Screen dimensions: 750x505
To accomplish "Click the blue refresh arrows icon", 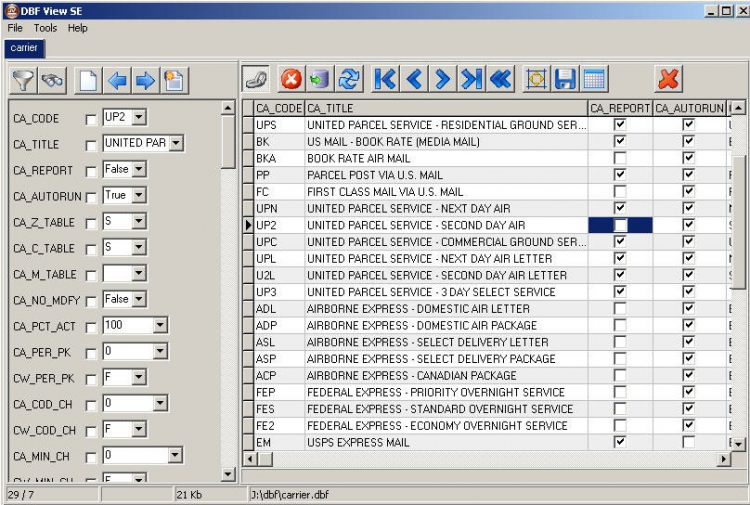I will (x=349, y=79).
